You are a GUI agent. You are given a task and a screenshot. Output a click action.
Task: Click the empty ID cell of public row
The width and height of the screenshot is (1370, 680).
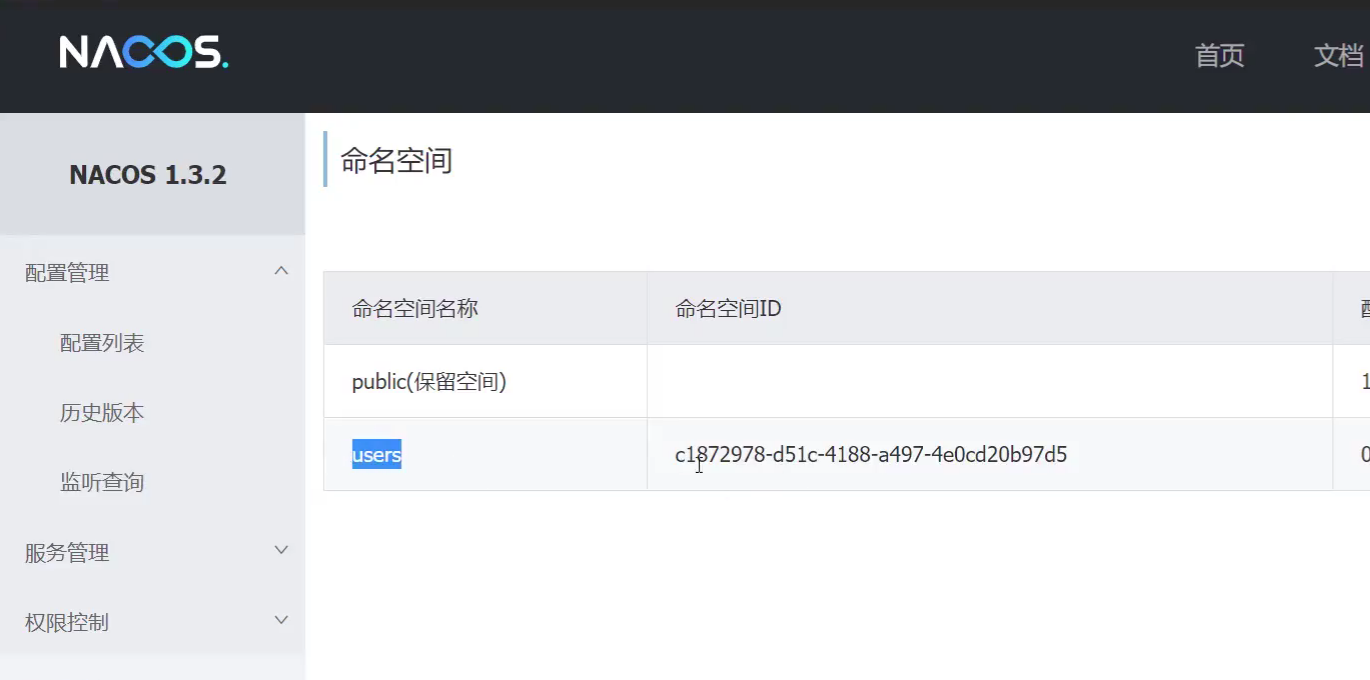point(988,382)
